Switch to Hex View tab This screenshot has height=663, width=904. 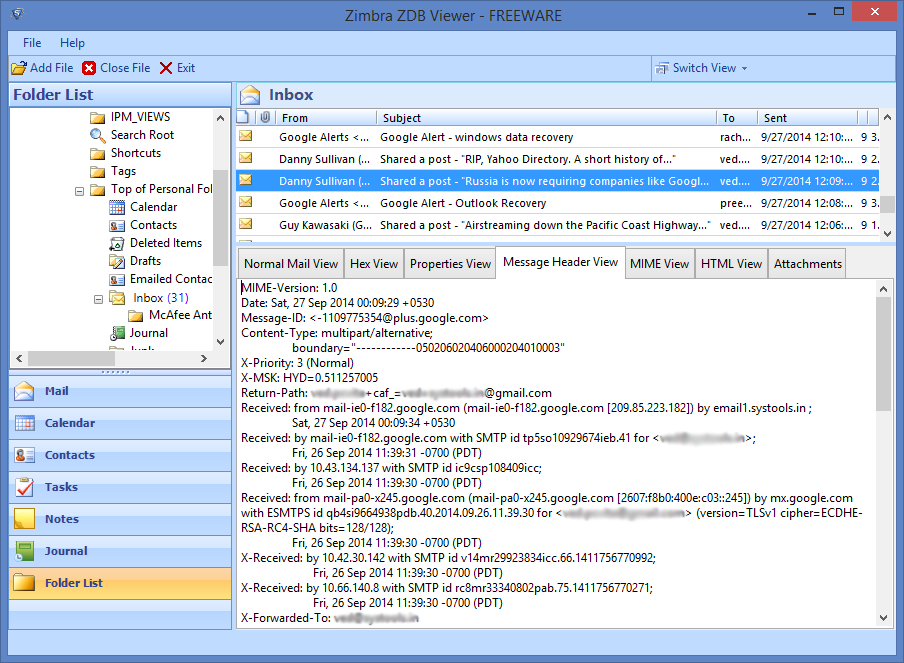pyautogui.click(x=374, y=264)
